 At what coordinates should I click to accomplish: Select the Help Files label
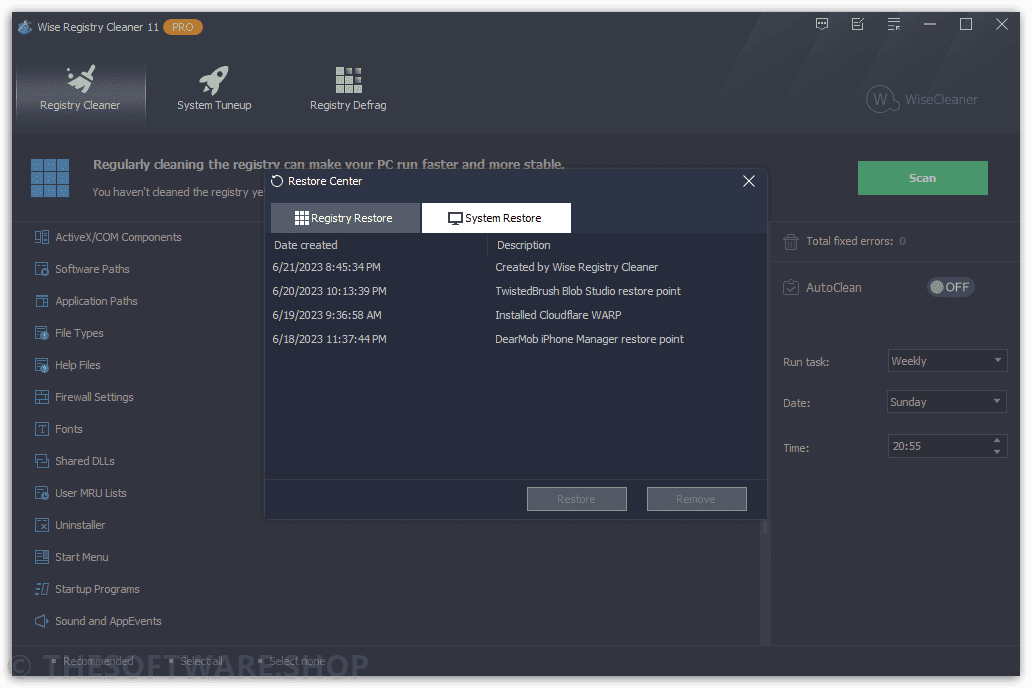[x=78, y=365]
